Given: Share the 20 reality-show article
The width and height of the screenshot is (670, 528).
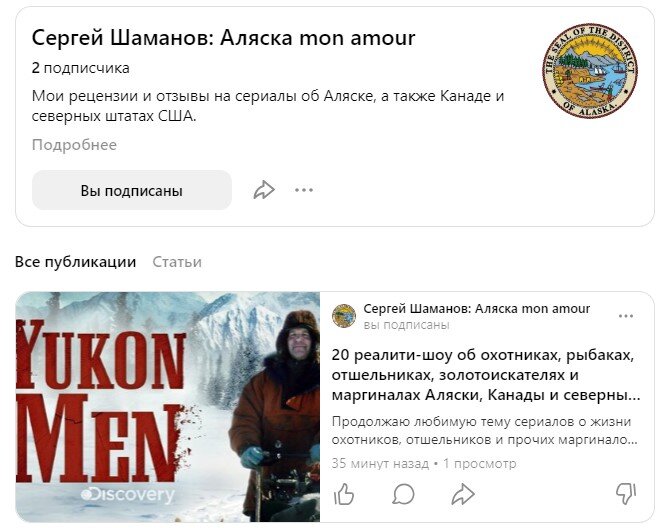Looking at the screenshot, I should [463, 494].
